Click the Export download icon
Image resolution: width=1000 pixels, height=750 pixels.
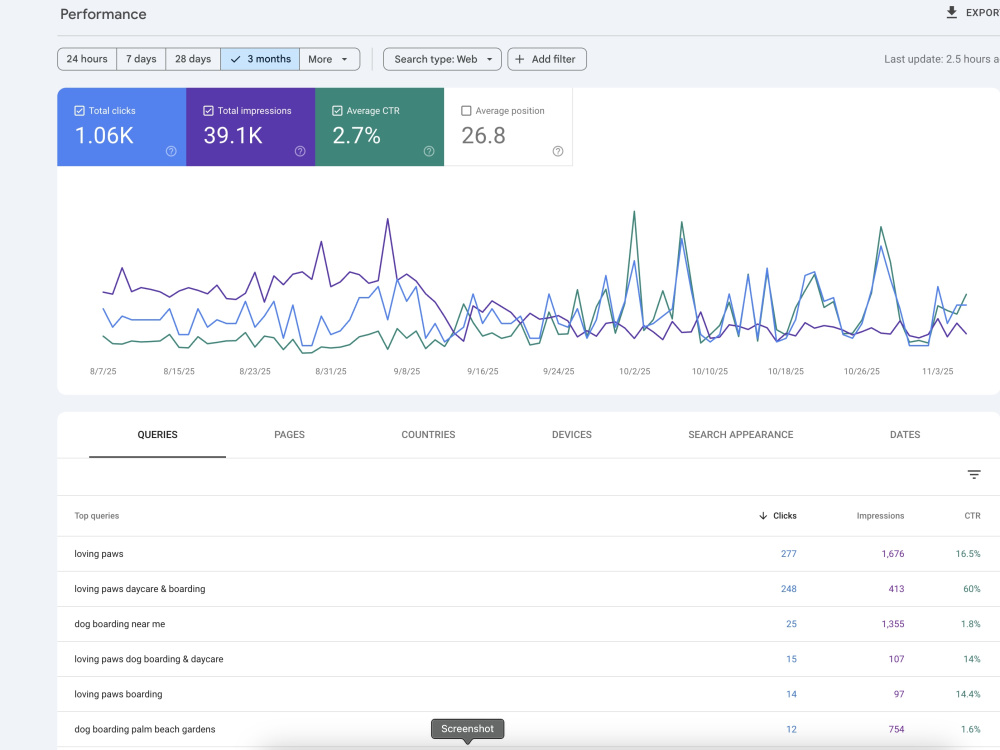tap(952, 13)
